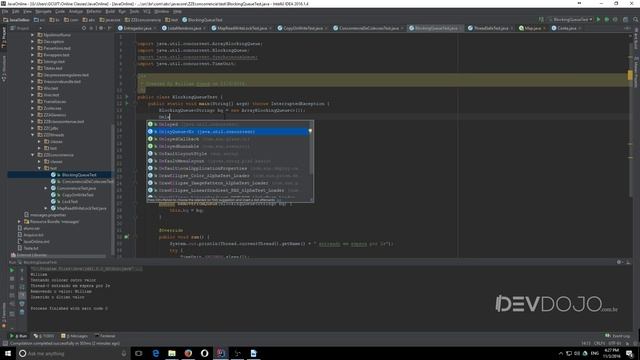Open File Explorer from the taskbar
The image size is (640, 360).
pos(172,353)
